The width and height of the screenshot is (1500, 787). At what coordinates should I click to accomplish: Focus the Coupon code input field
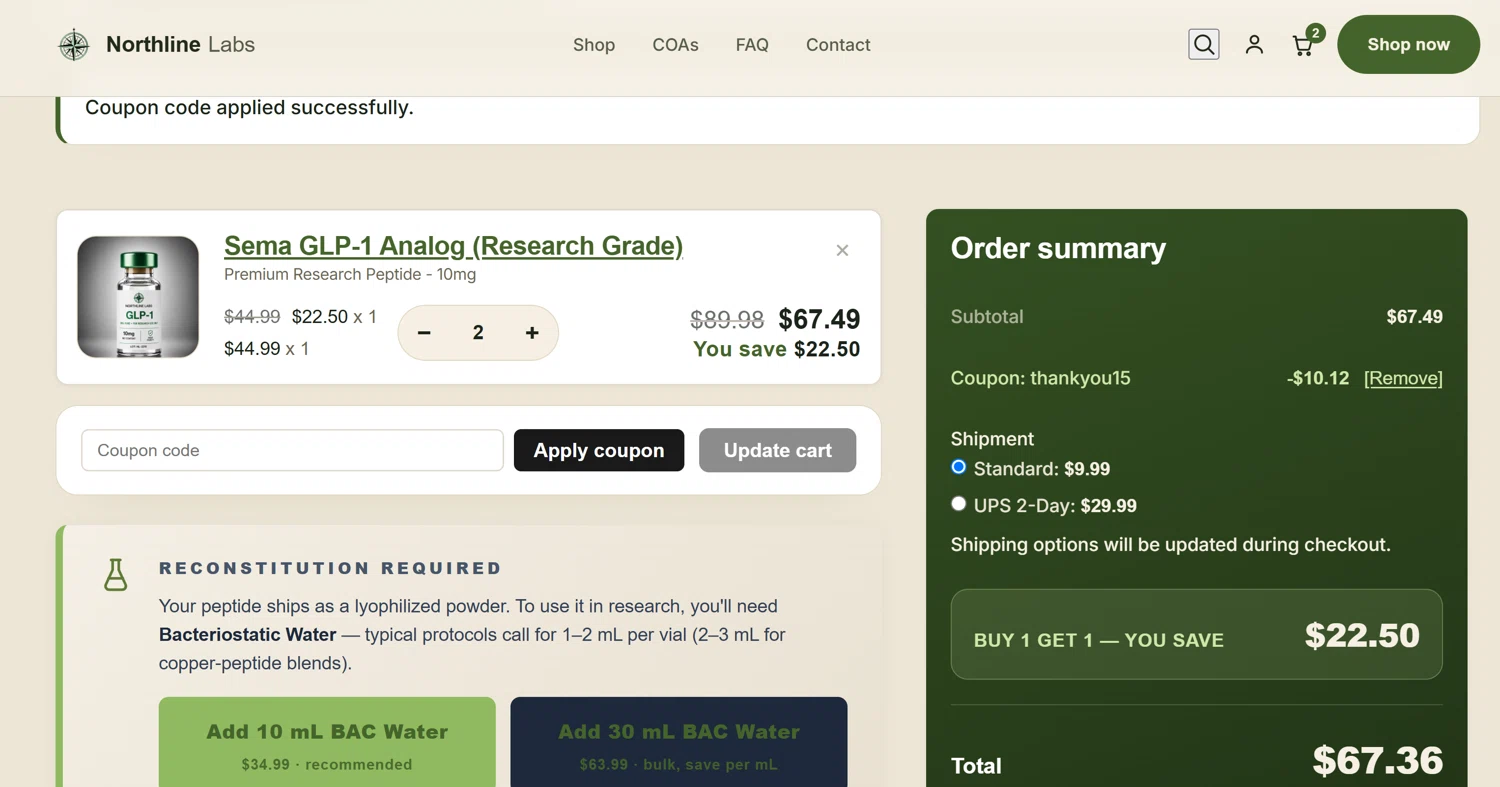pos(292,450)
